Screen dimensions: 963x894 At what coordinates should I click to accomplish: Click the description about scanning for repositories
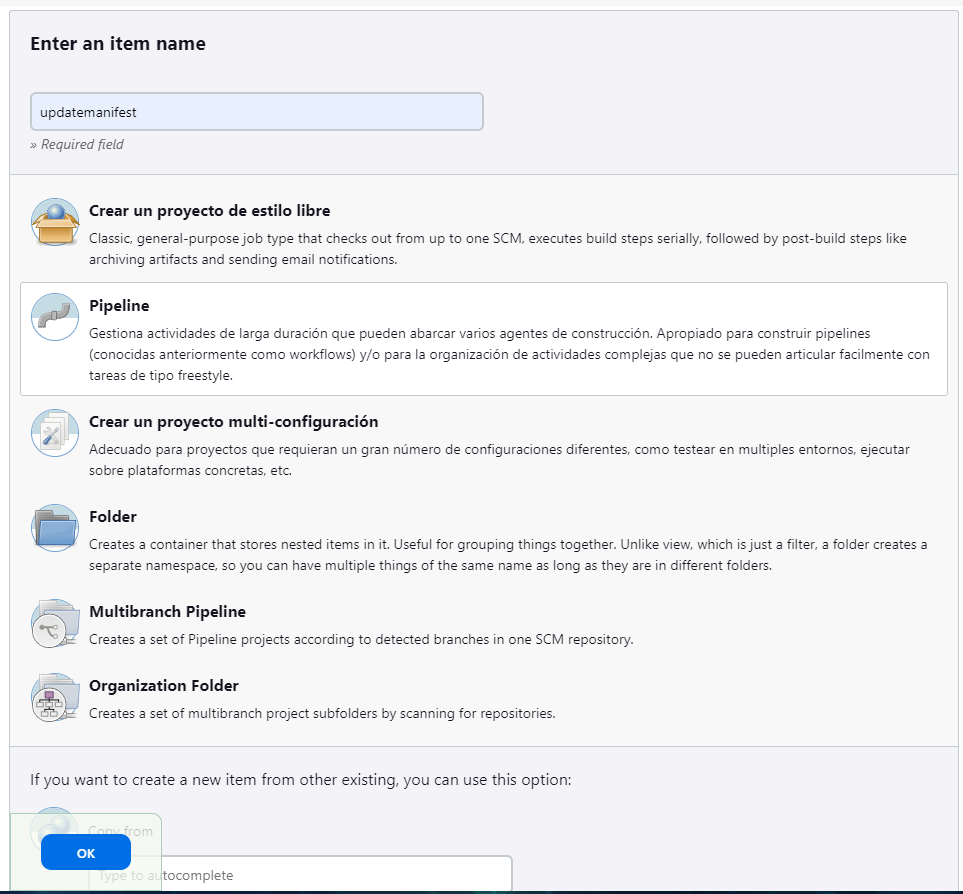pos(322,713)
